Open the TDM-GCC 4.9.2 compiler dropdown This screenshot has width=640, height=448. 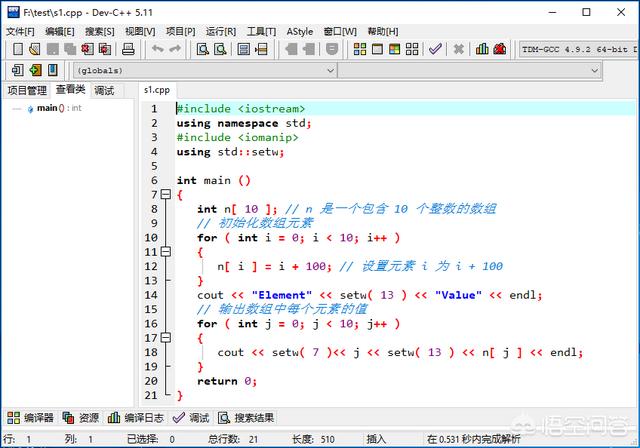[x=578, y=49]
